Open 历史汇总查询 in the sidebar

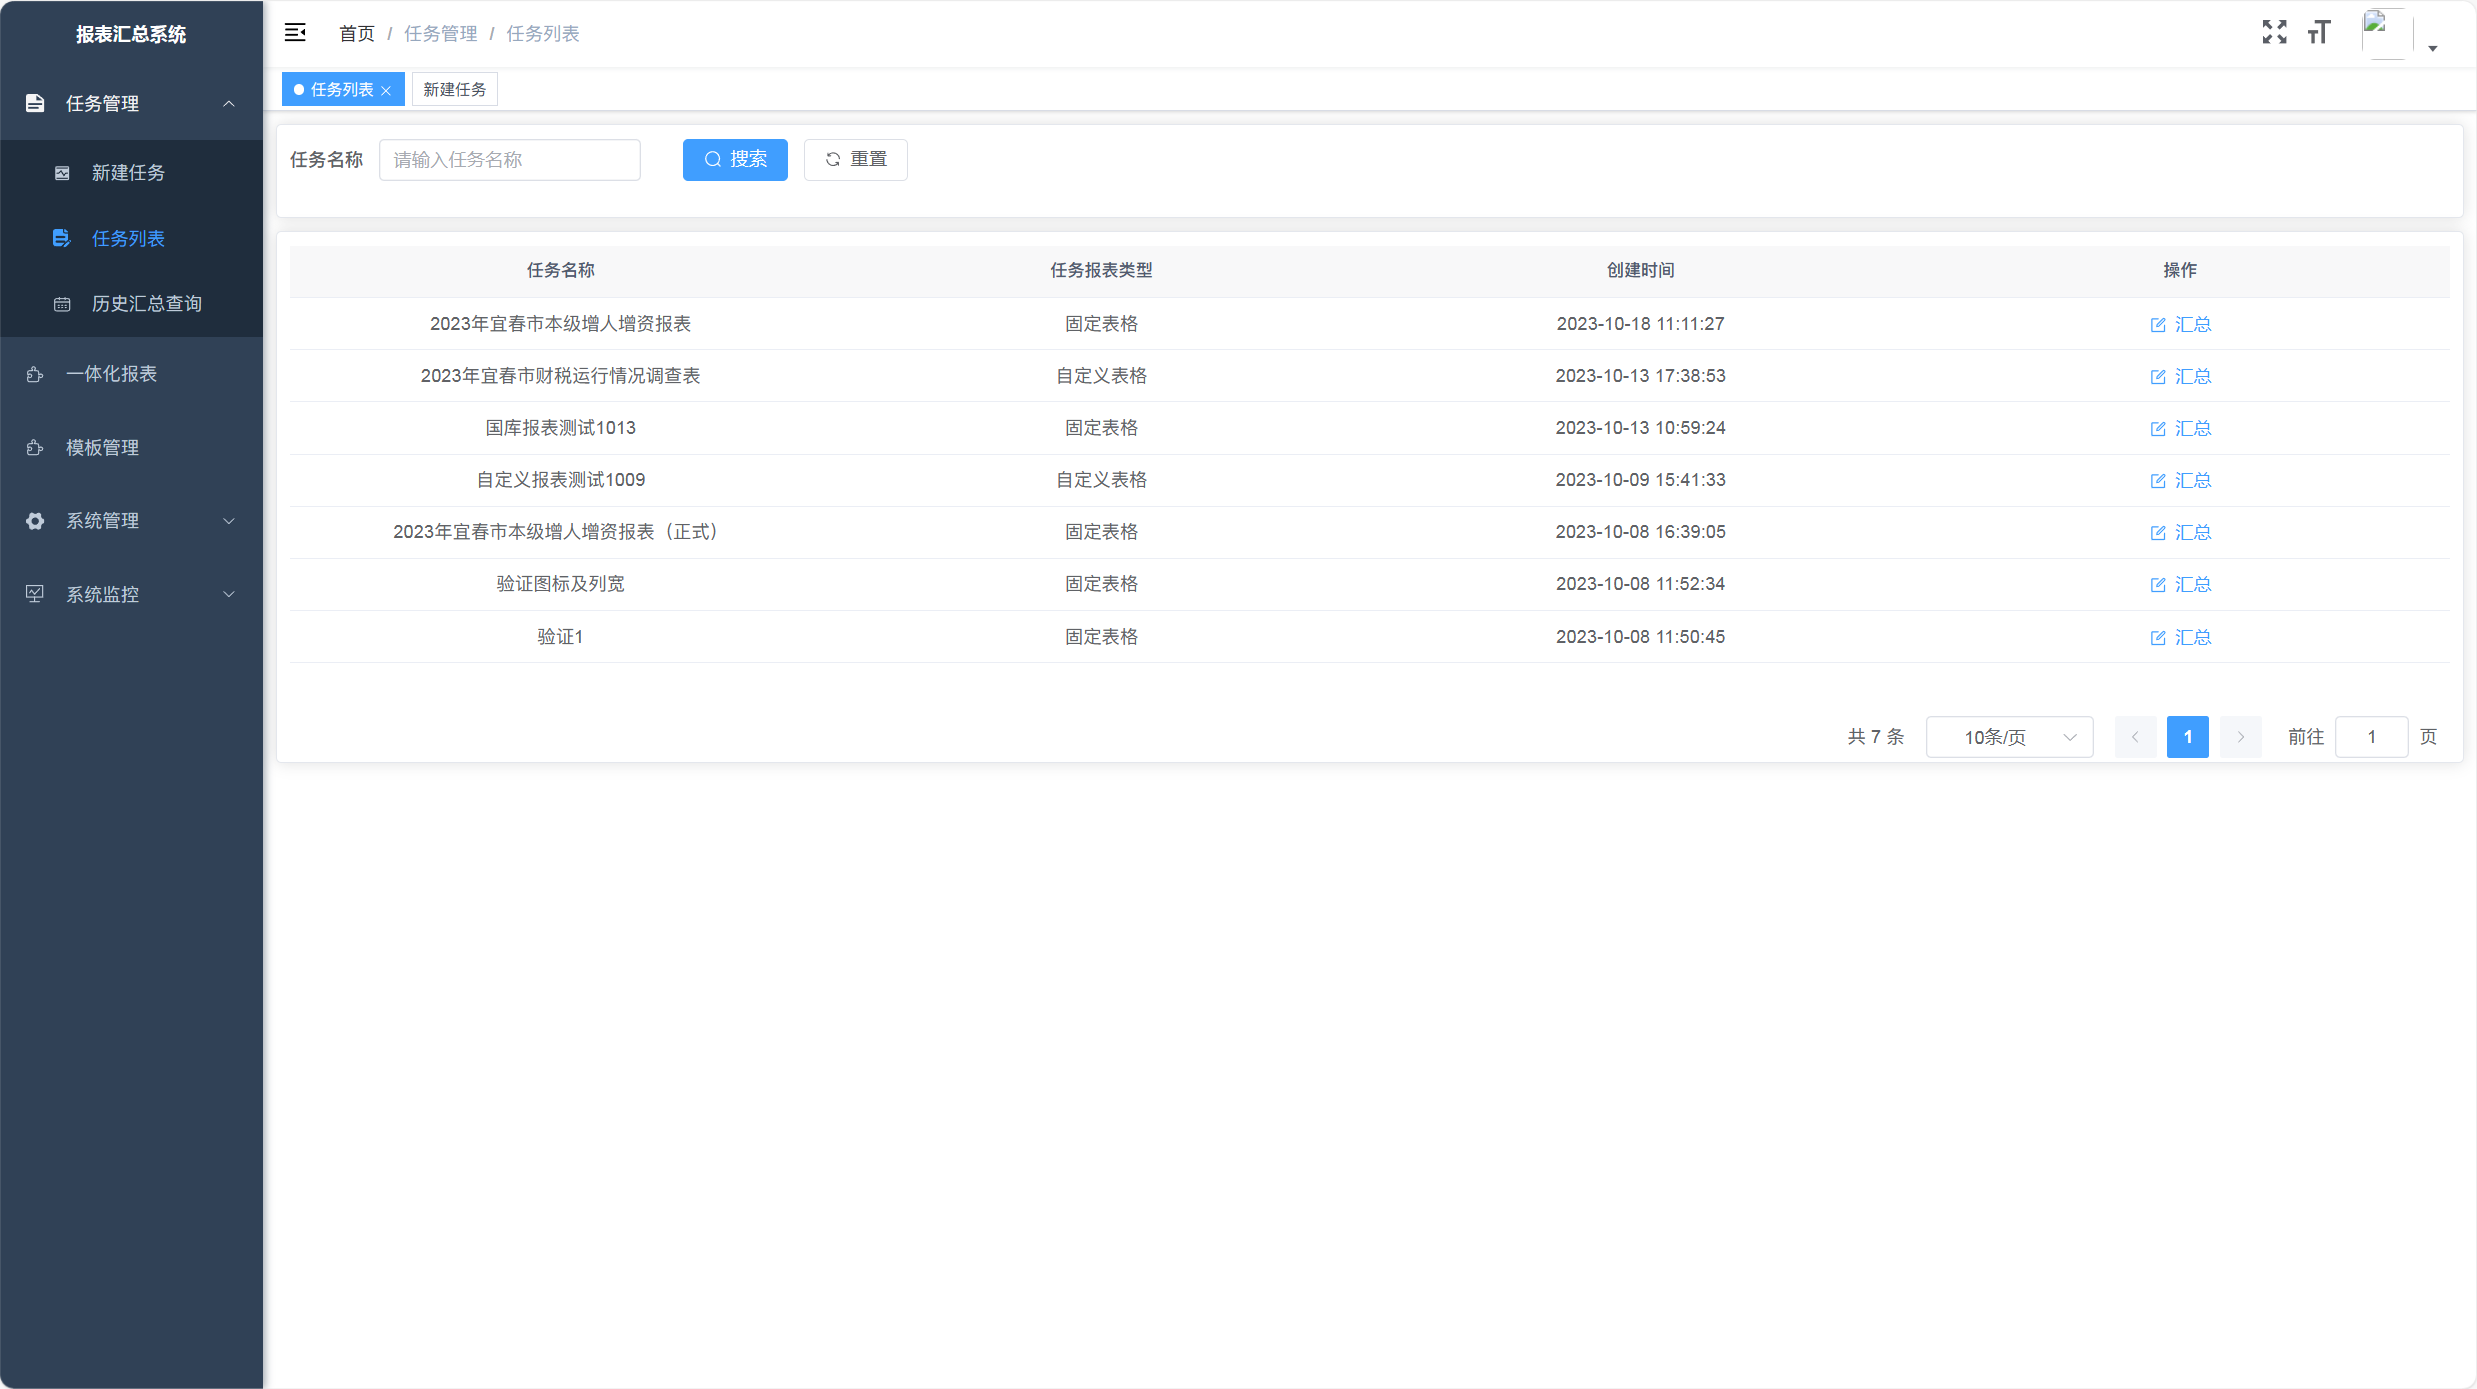(x=146, y=303)
